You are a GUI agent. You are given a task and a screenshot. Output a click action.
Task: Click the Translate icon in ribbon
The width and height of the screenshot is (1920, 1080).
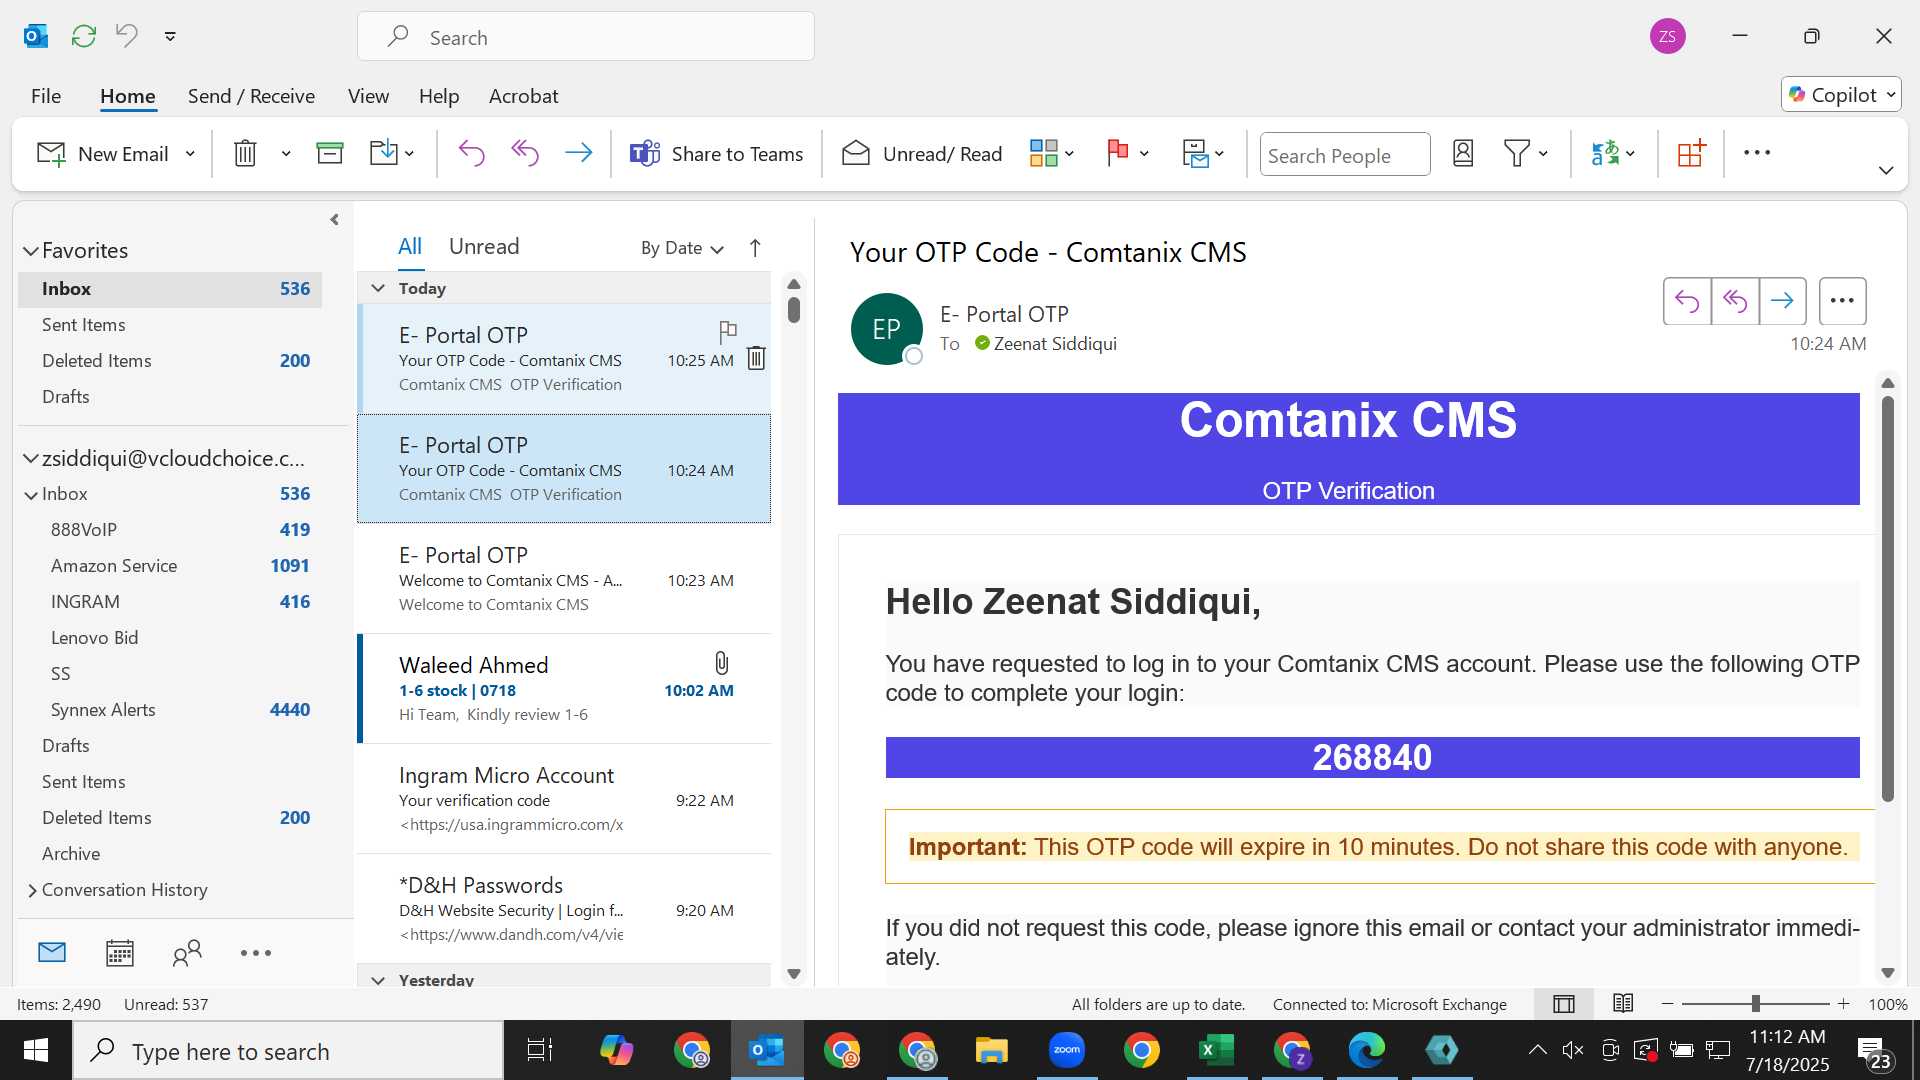click(x=1605, y=153)
